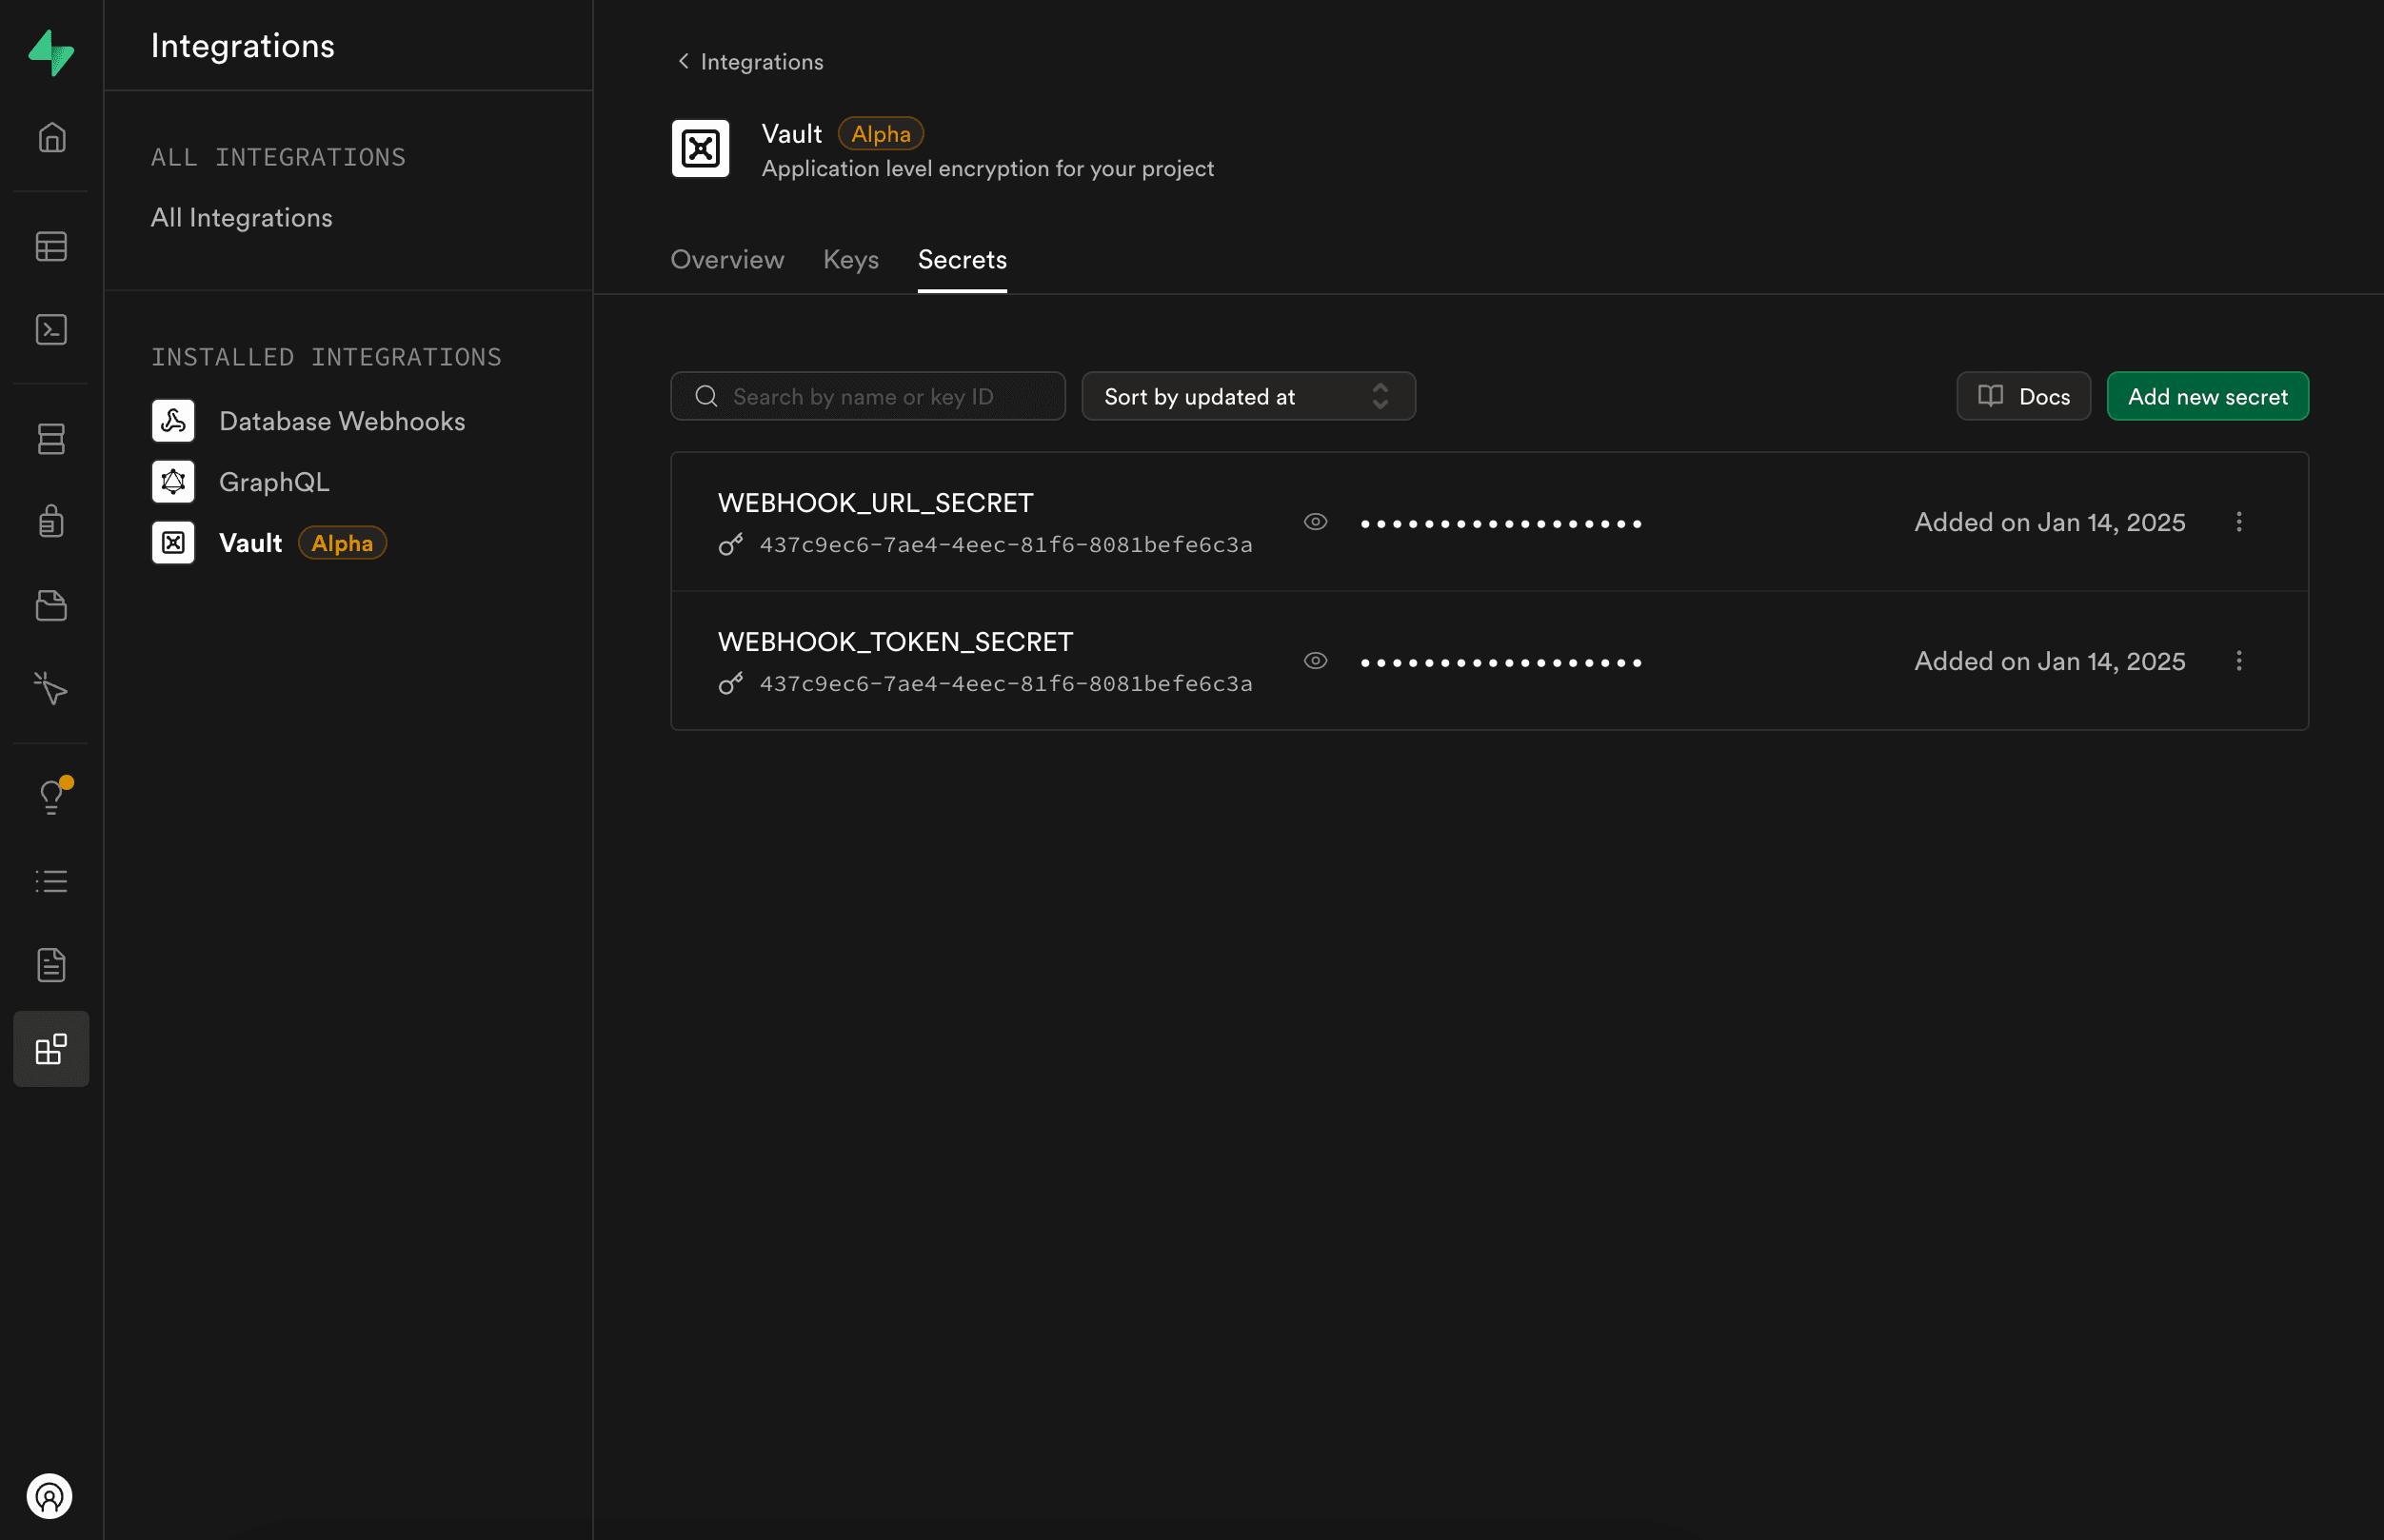Viewport: 2384px width, 1540px height.
Task: Toggle visibility eye icon for WEBHOOK_URL_SECRET
Action: click(x=1316, y=518)
